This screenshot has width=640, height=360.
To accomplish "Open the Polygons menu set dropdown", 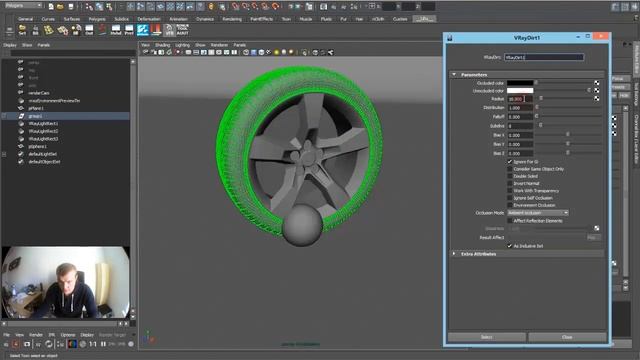I will point(23,6).
